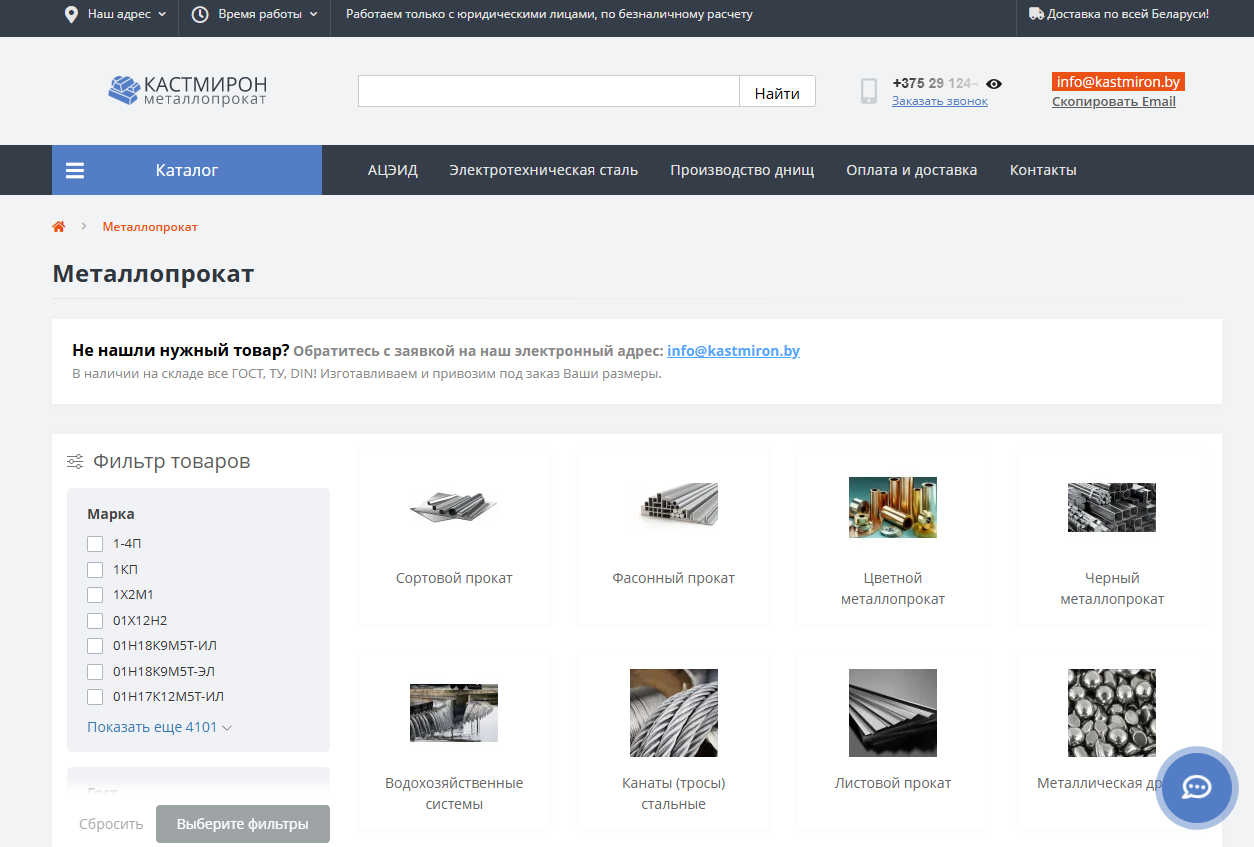Open the live chat bubble
Screen dimensions: 1254x847
point(1197,787)
